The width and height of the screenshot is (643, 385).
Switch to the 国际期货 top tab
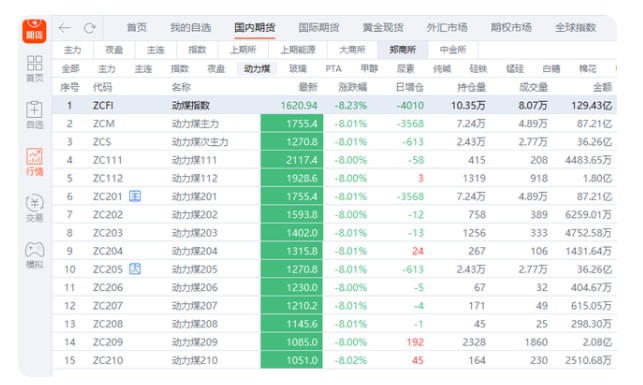point(319,28)
